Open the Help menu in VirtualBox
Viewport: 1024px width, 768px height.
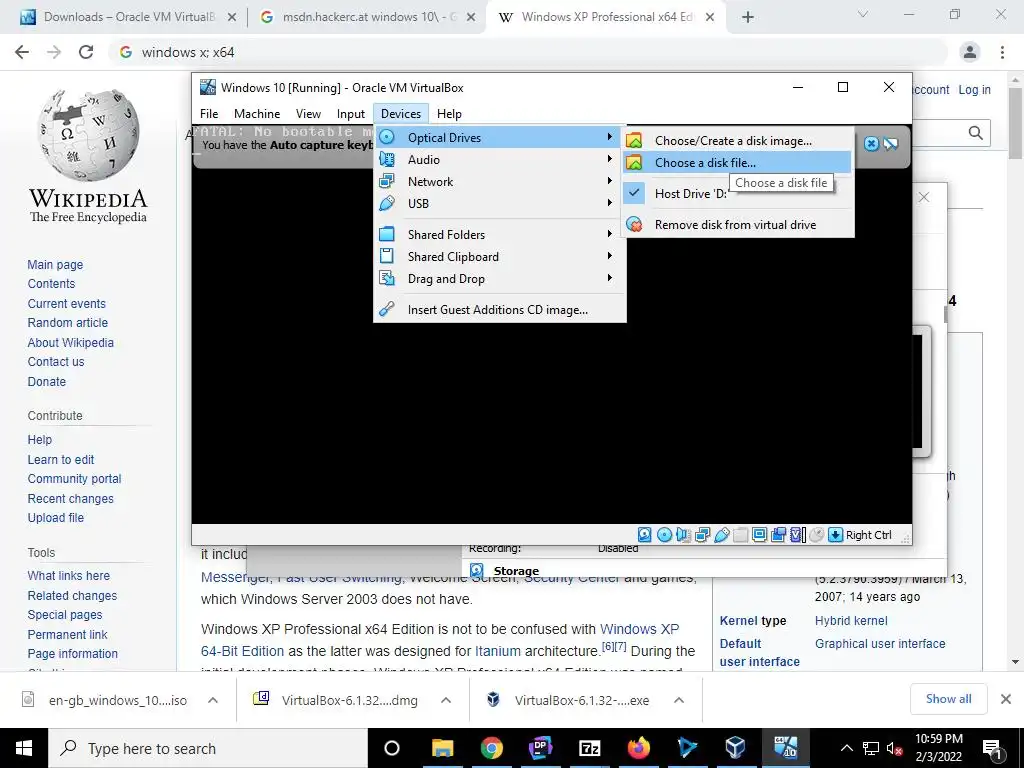pyautogui.click(x=449, y=114)
